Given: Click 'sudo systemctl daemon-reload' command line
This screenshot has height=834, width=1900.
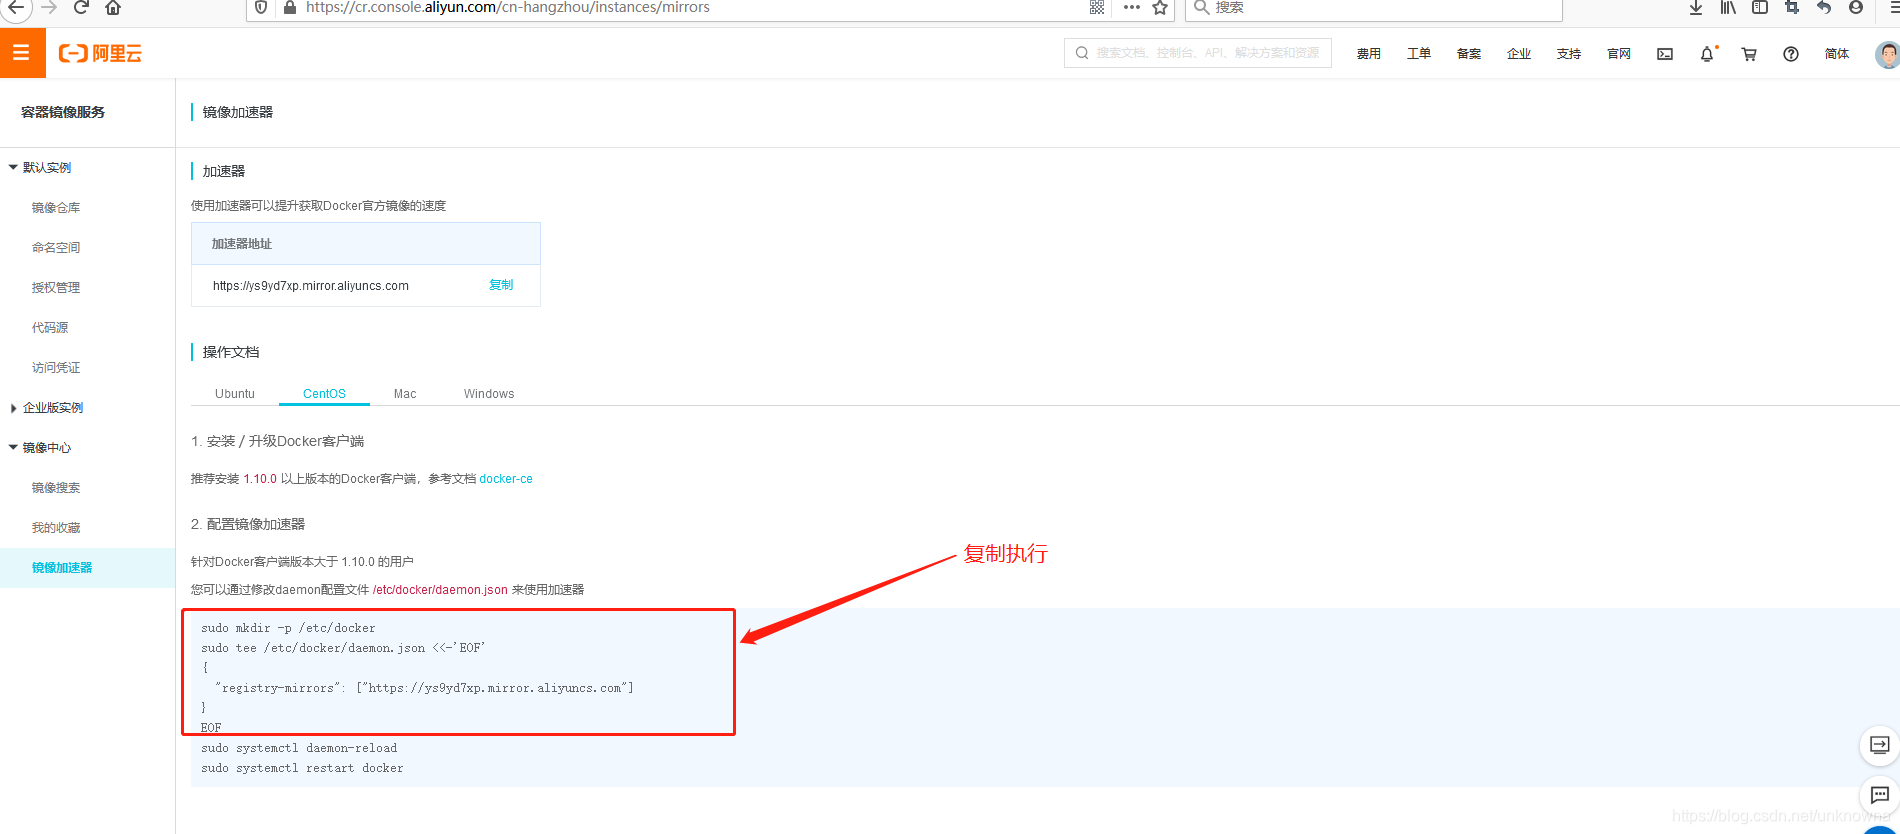Looking at the screenshot, I should coord(299,748).
